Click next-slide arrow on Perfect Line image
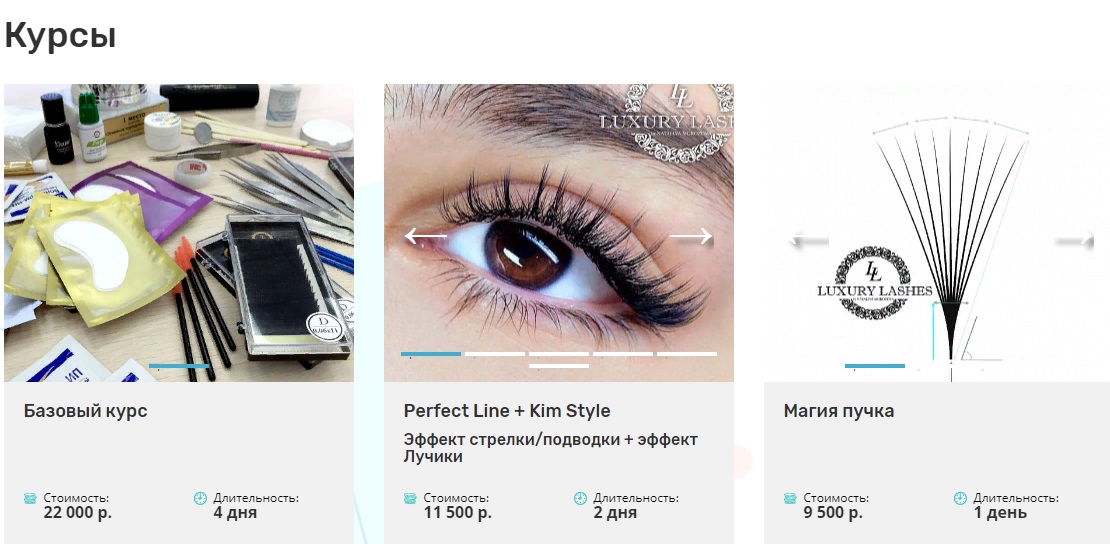This screenshot has height=544, width=1110. tap(691, 237)
